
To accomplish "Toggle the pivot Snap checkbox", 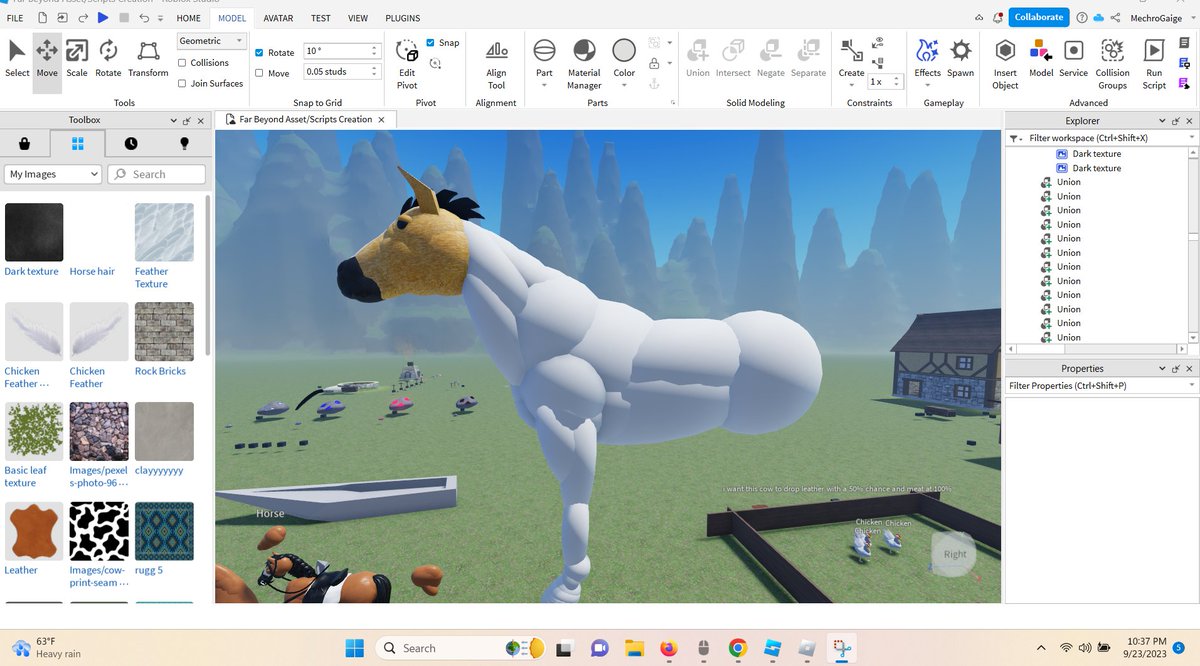I will pos(430,43).
